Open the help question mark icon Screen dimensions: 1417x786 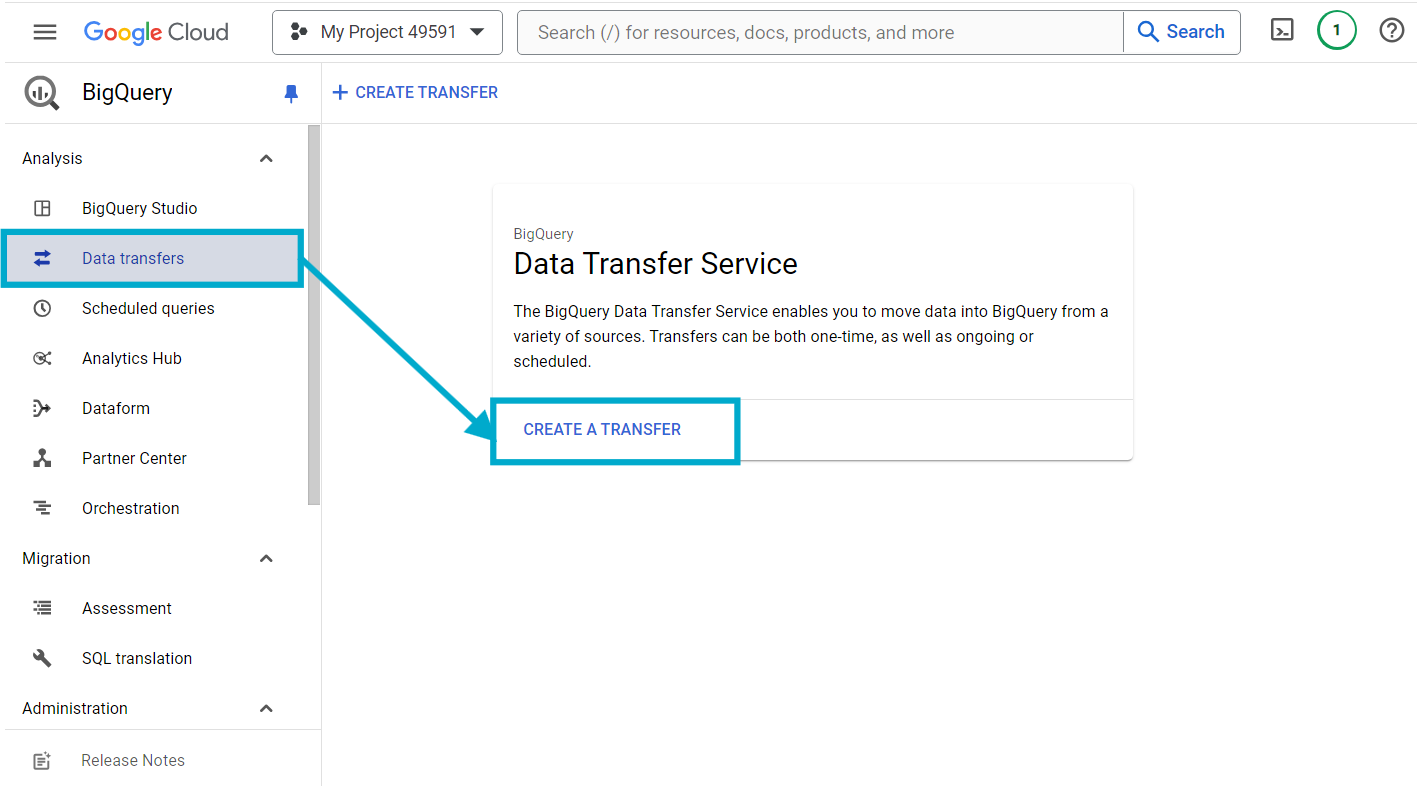coord(1392,31)
